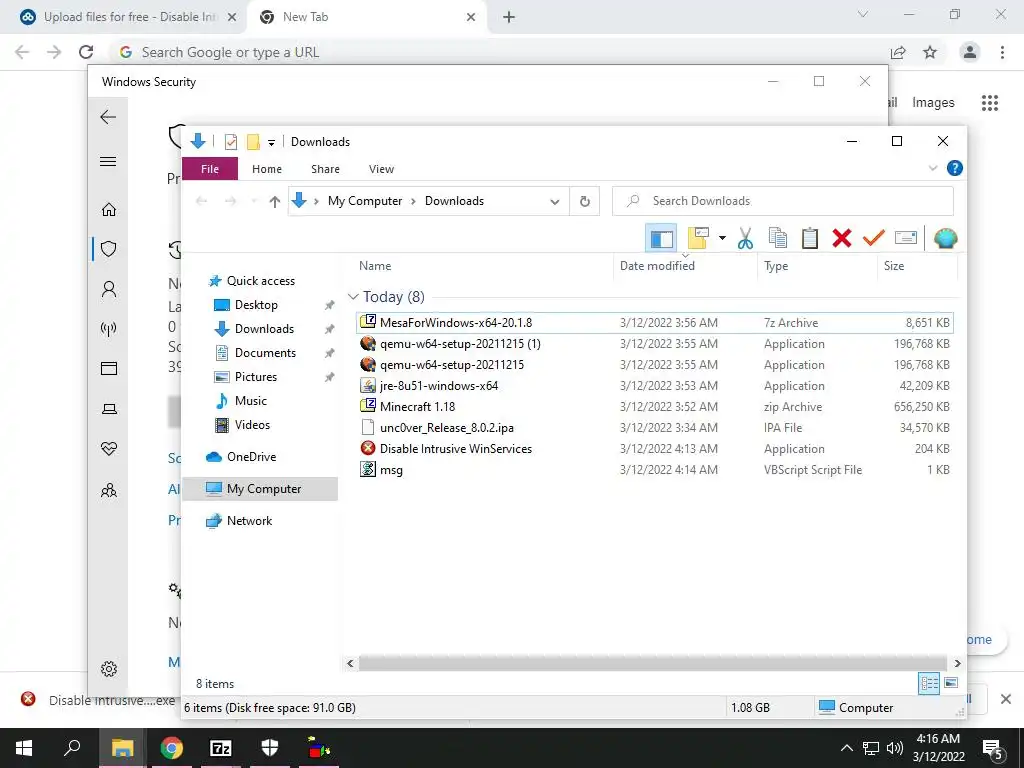Screen dimensions: 1024x768
Task: Click the new folder view icon in toolbar
Action: click(698, 238)
